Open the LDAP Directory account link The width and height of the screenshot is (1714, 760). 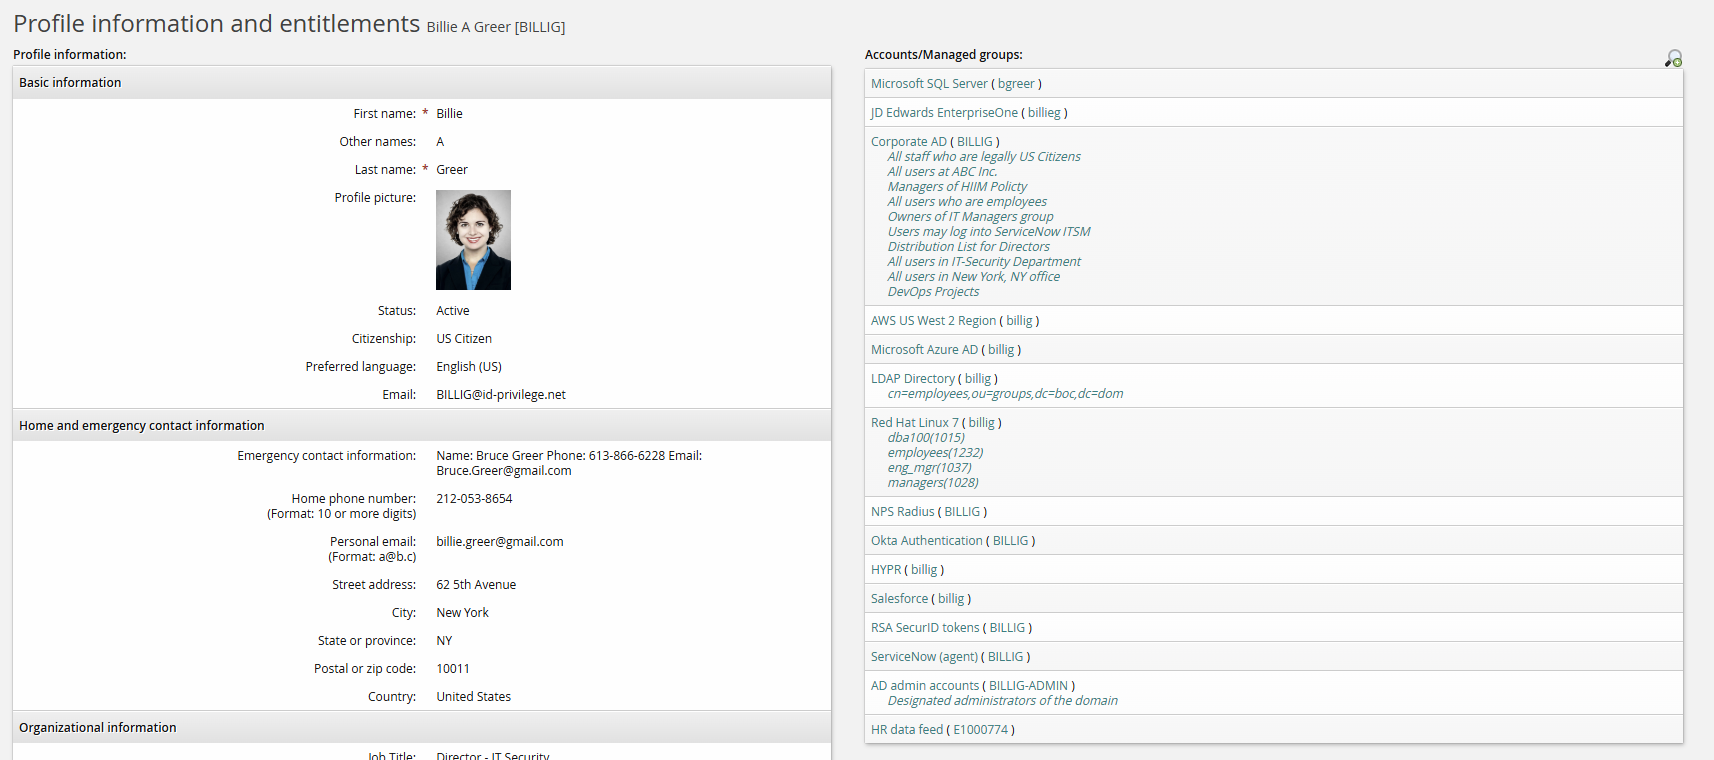click(x=913, y=379)
